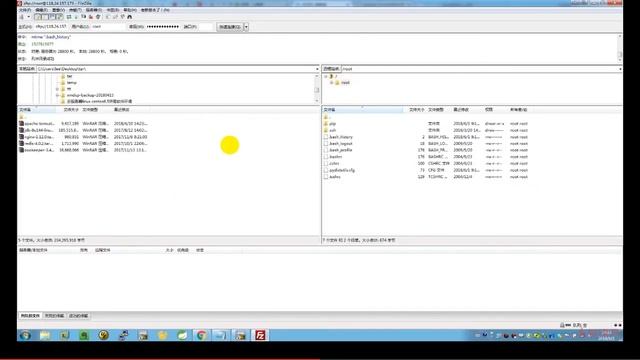
Task: Reconnect to last server icon
Action: point(98,17)
